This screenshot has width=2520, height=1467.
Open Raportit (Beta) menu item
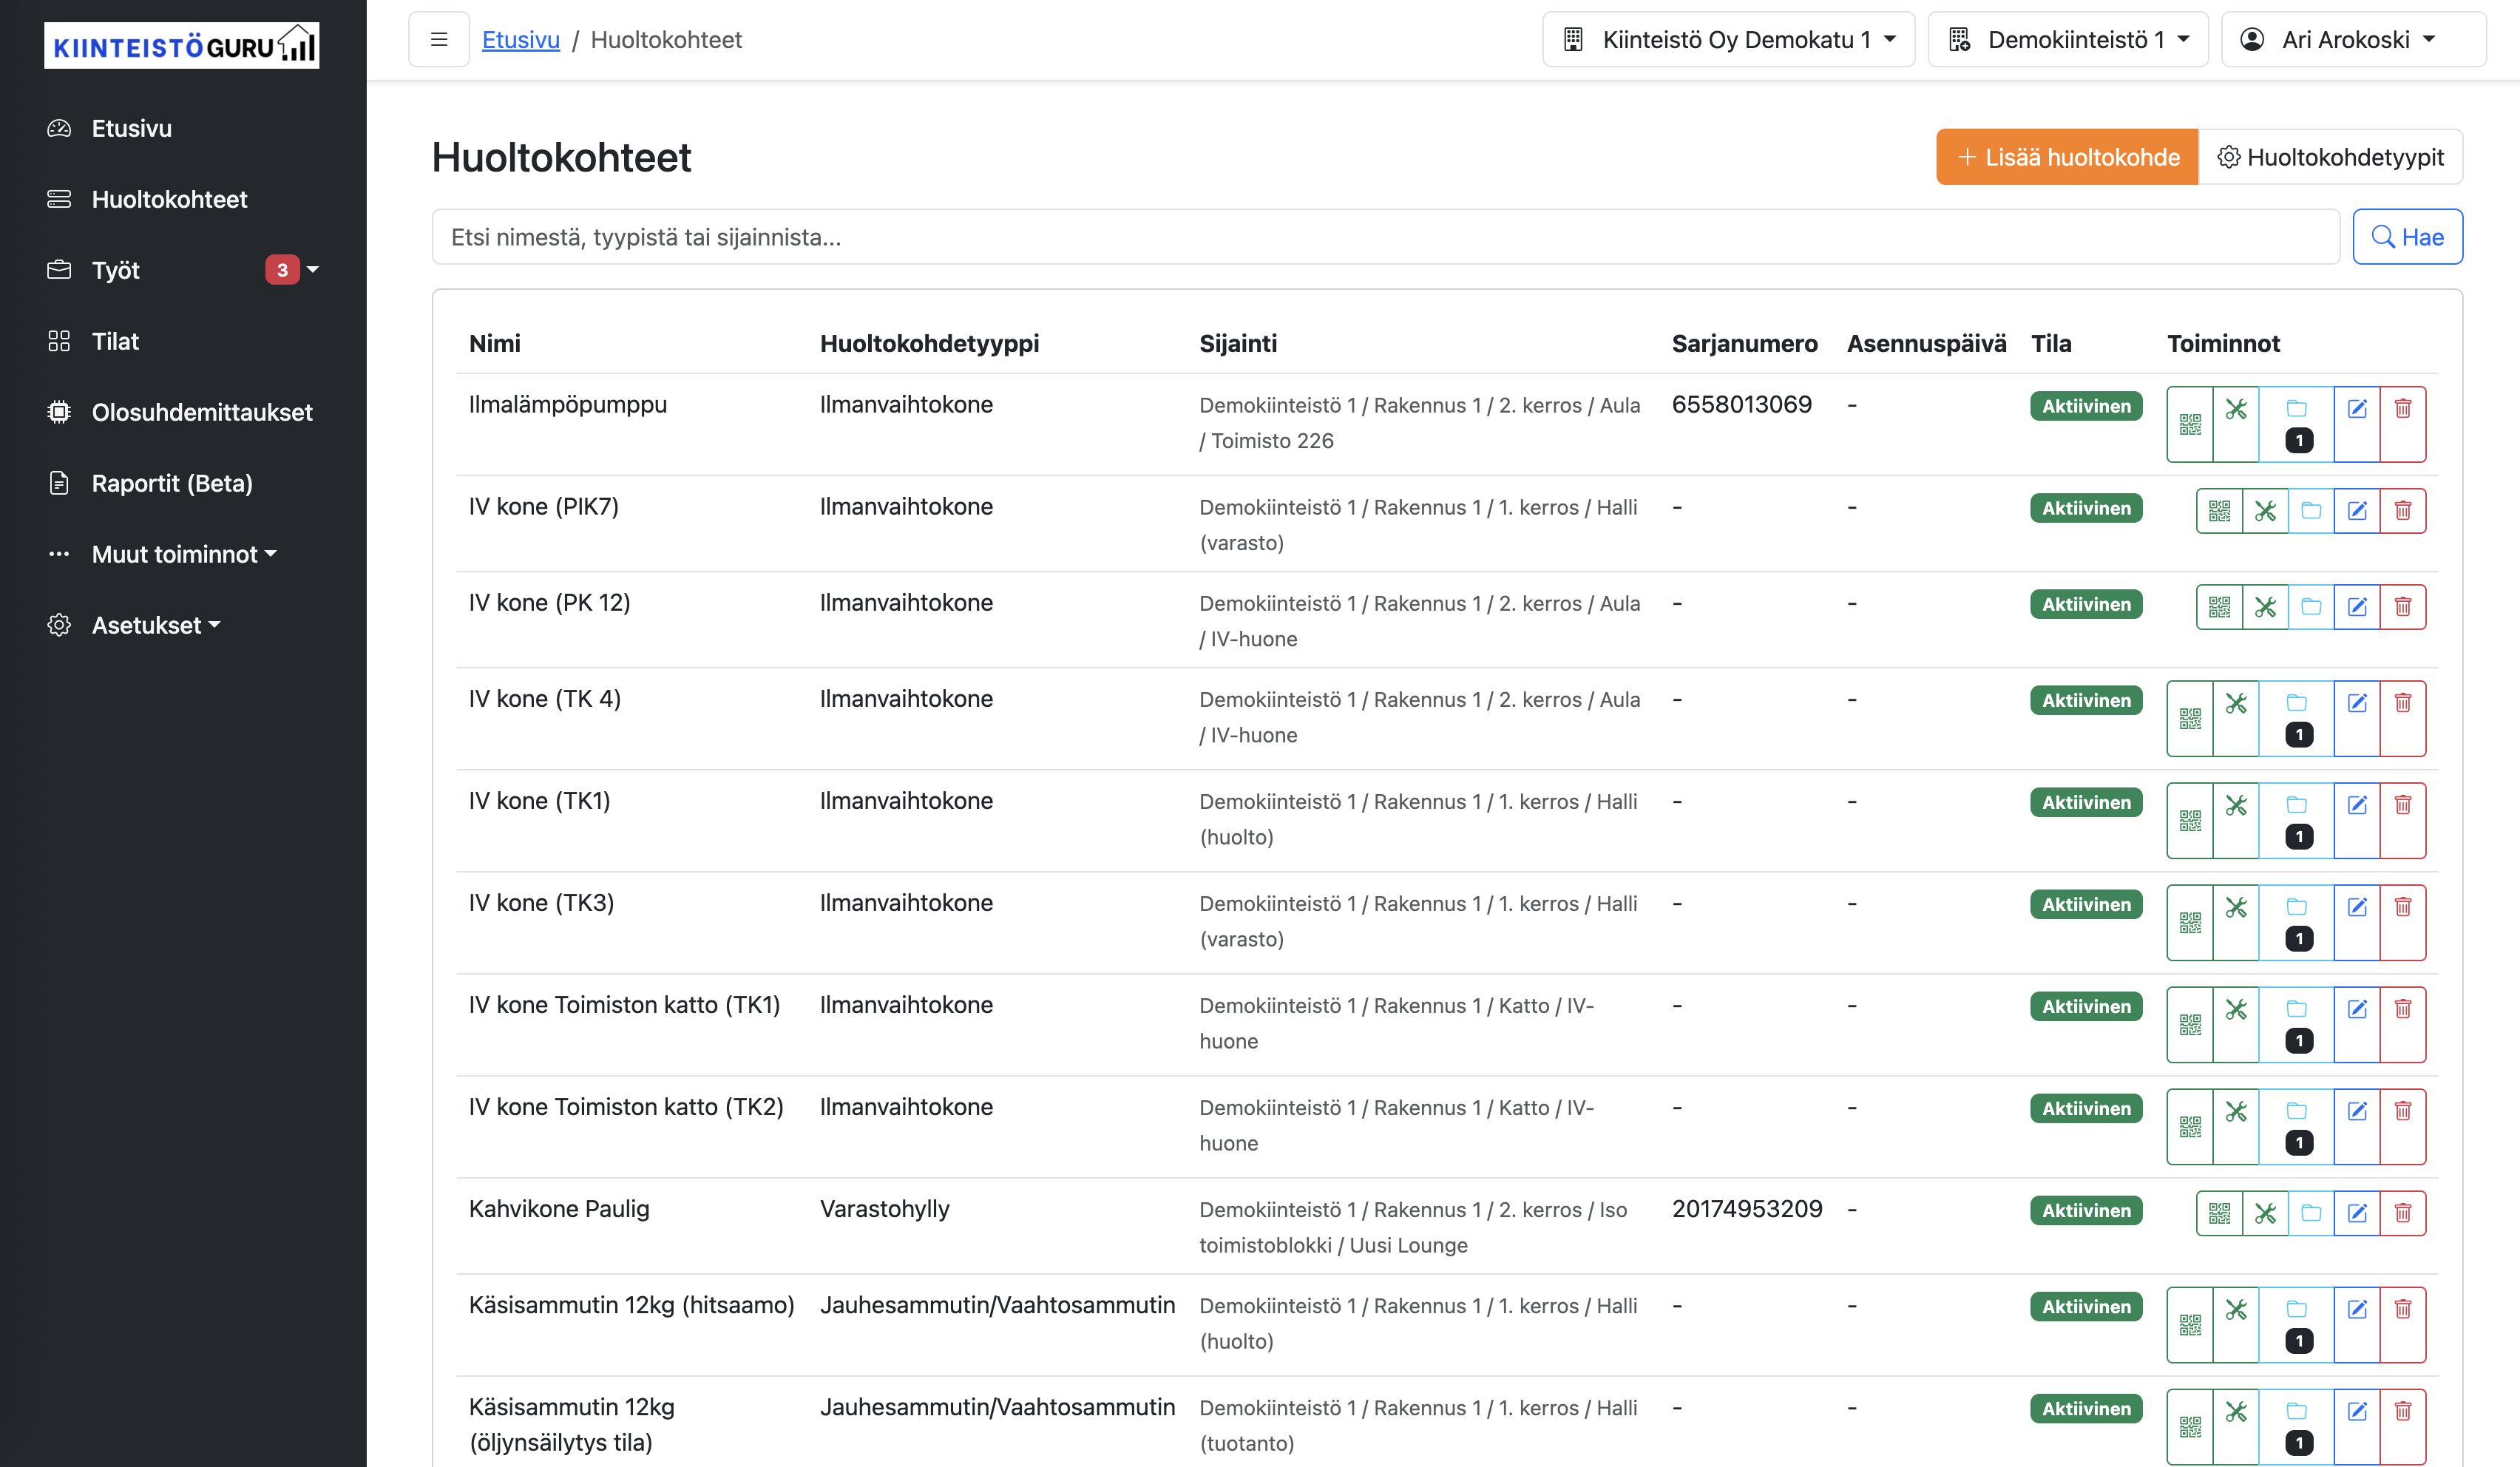click(x=171, y=483)
